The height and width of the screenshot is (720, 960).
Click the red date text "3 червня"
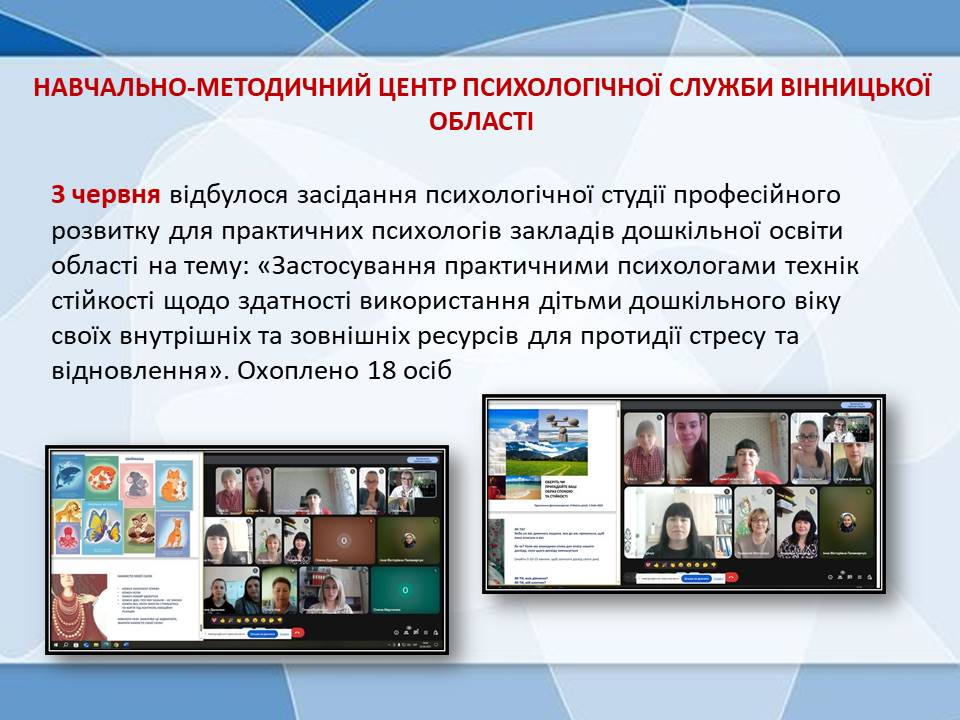point(106,195)
